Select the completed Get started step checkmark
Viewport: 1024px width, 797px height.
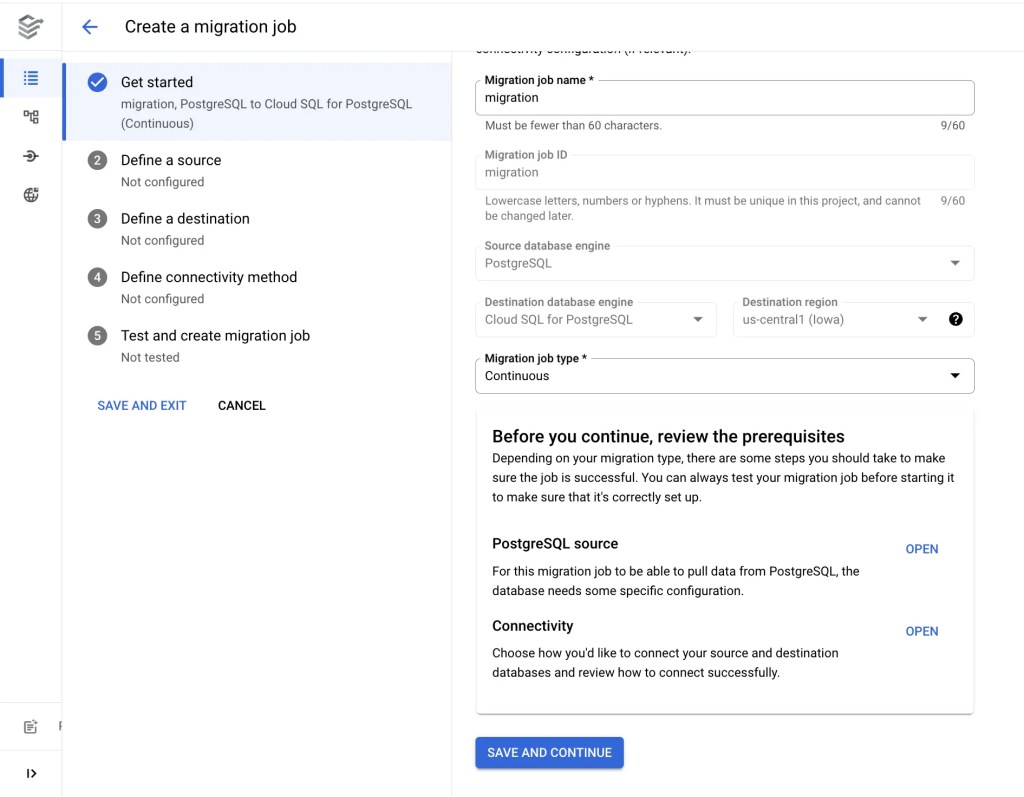click(x=98, y=82)
